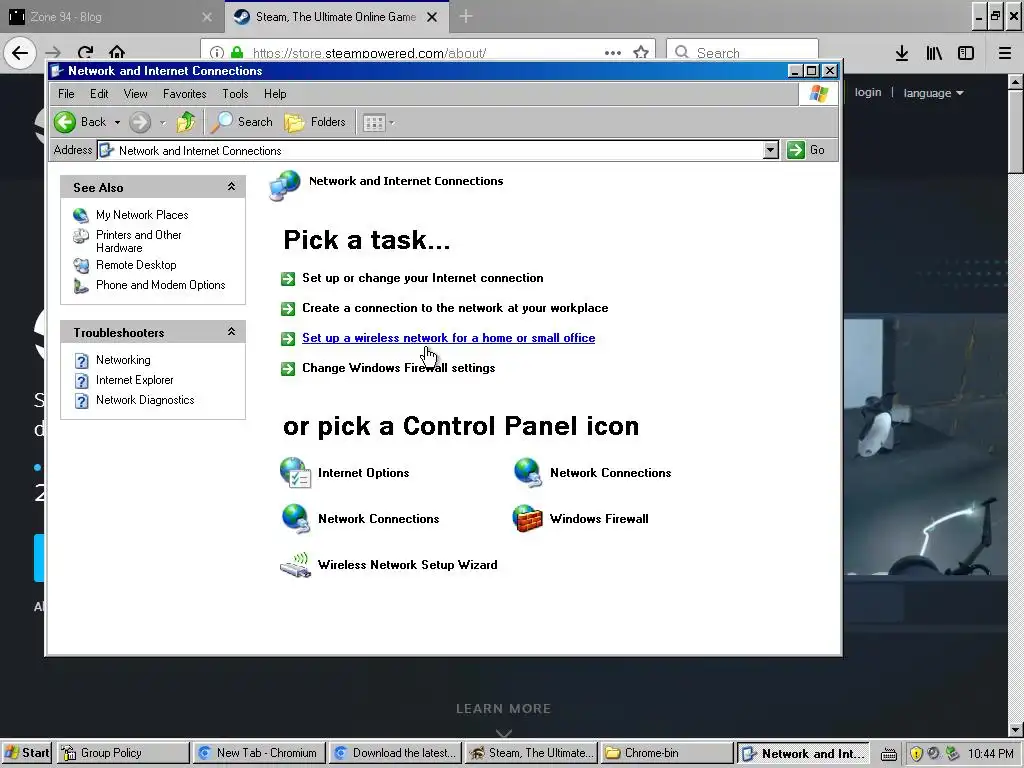Screen dimensions: 1024x768
Task: Click arrow beside Create workplace connection task
Action: pyautogui.click(x=288, y=309)
